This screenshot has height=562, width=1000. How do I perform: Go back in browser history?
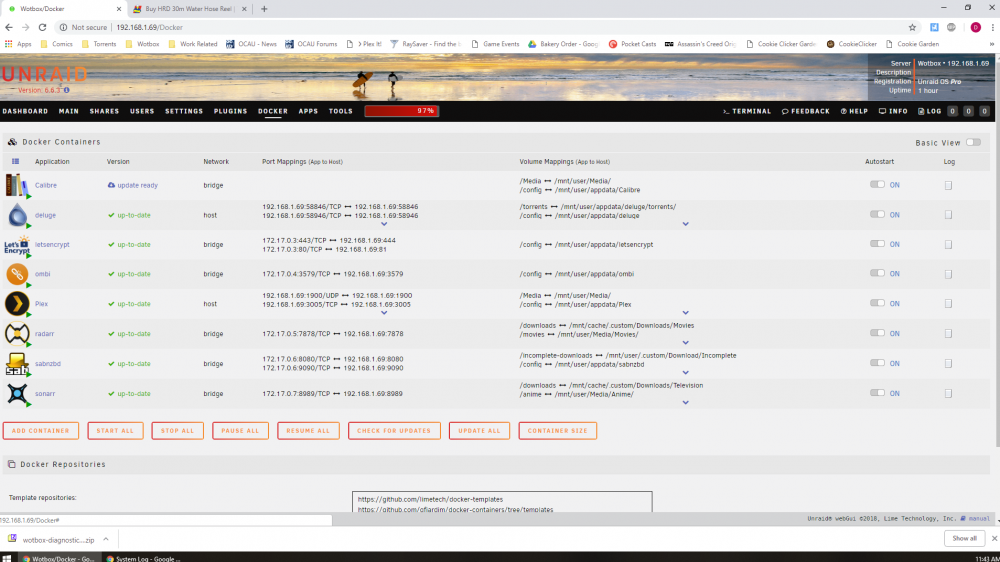tap(9, 27)
